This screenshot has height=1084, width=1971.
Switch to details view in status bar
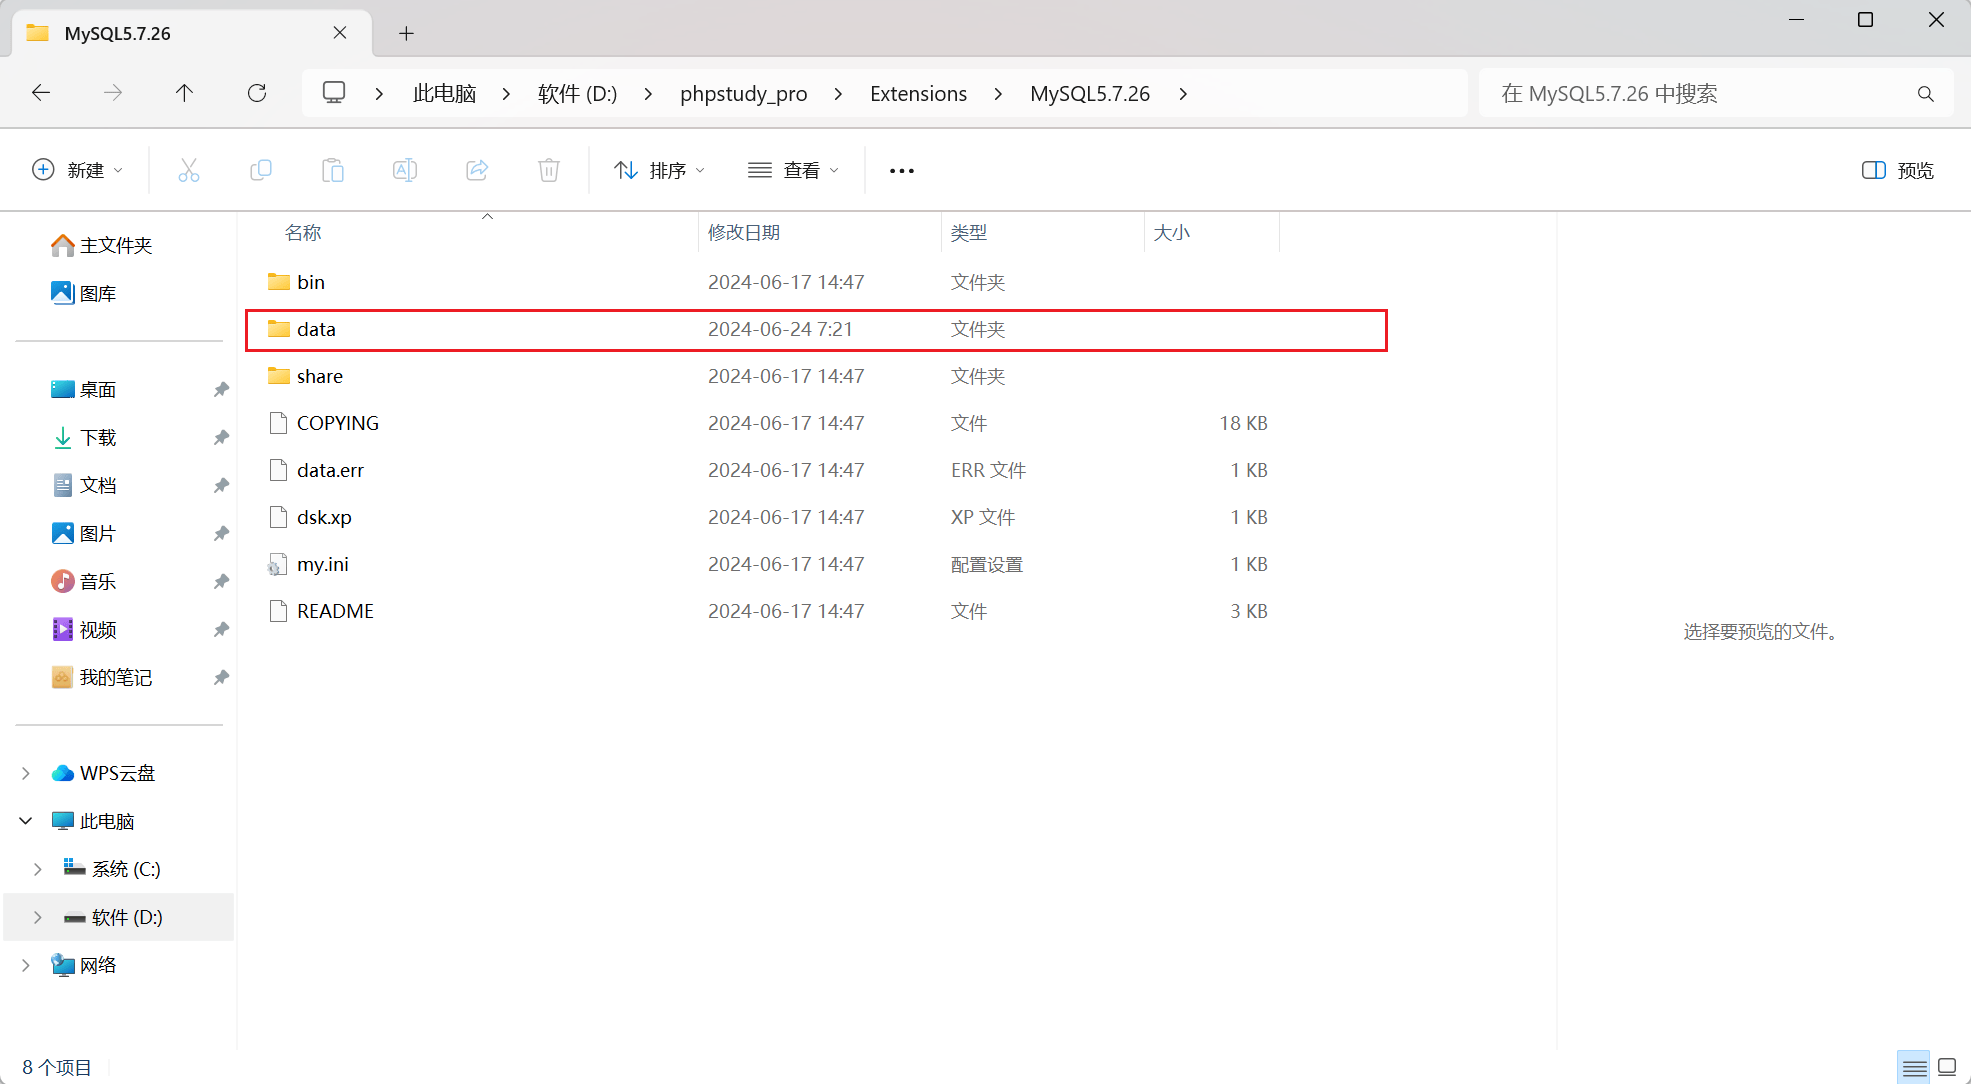(x=1914, y=1067)
